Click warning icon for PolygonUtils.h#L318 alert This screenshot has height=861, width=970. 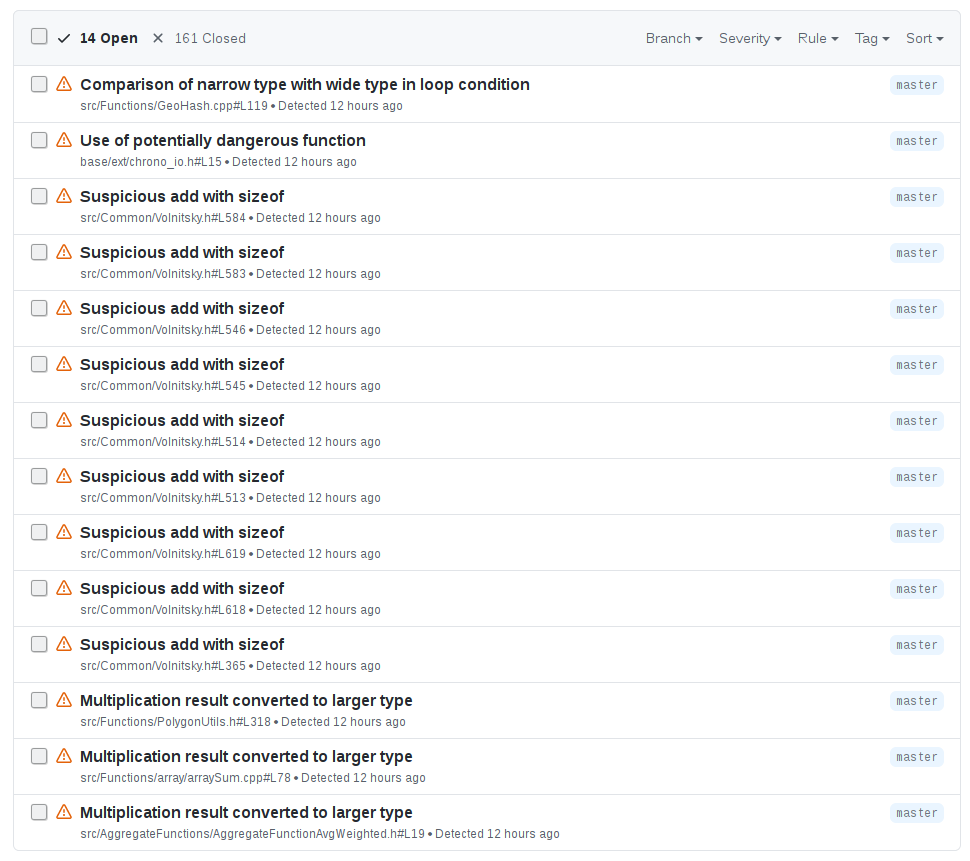point(64,700)
